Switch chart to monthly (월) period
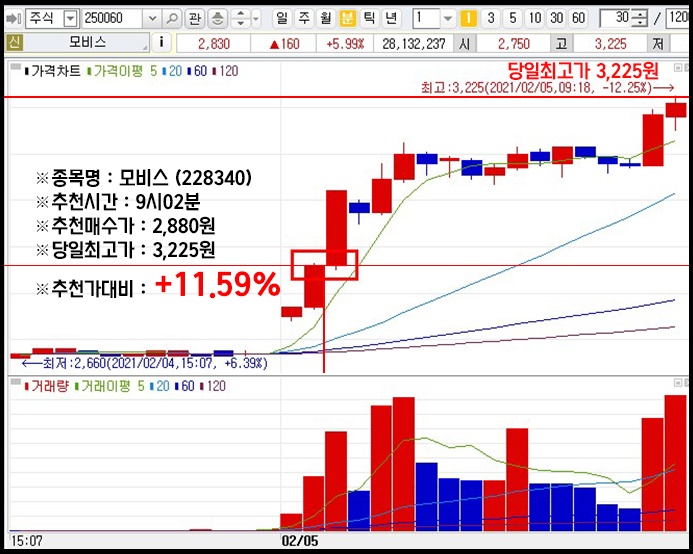Screen dimensions: 693x554 (x=326, y=18)
